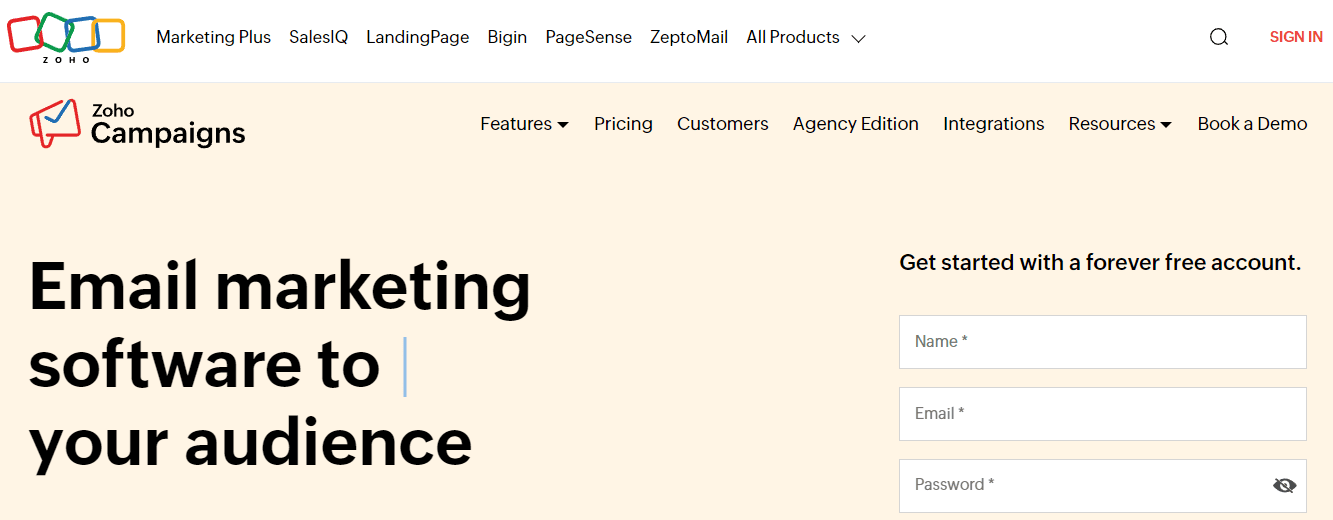Open the Resources dropdown
This screenshot has width=1333, height=520.
click(x=1119, y=124)
